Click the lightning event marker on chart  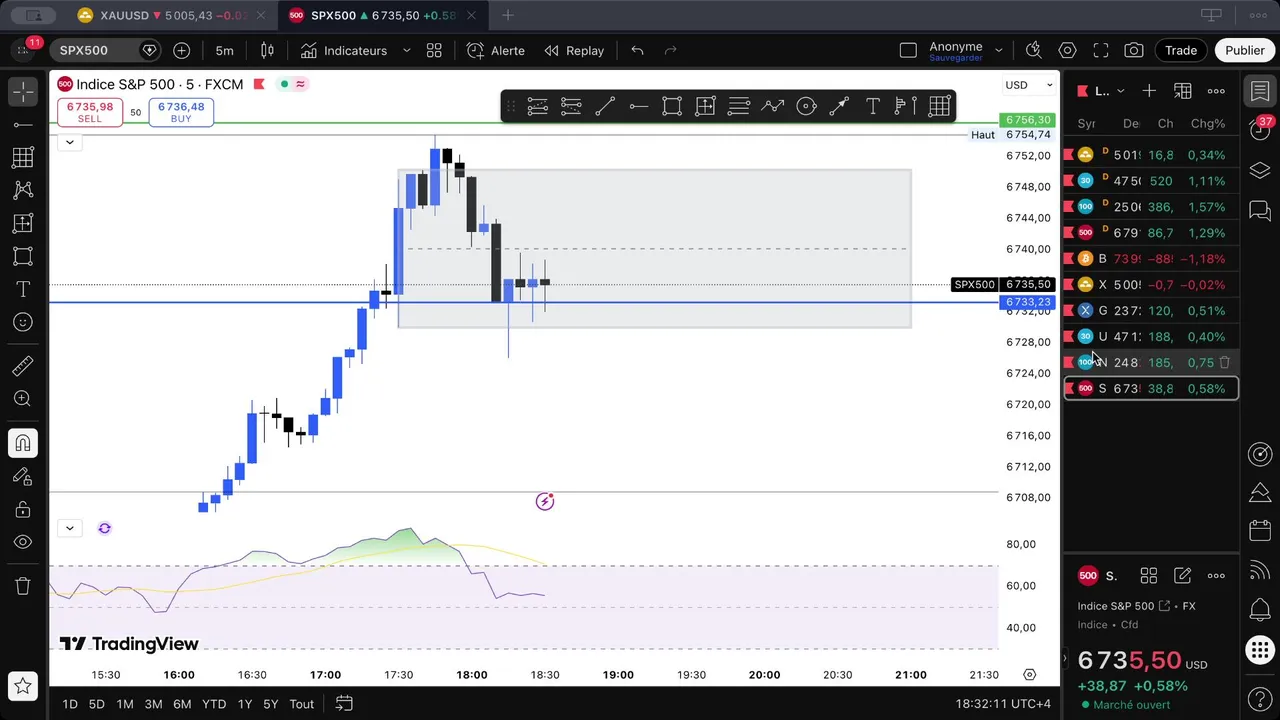pos(545,501)
